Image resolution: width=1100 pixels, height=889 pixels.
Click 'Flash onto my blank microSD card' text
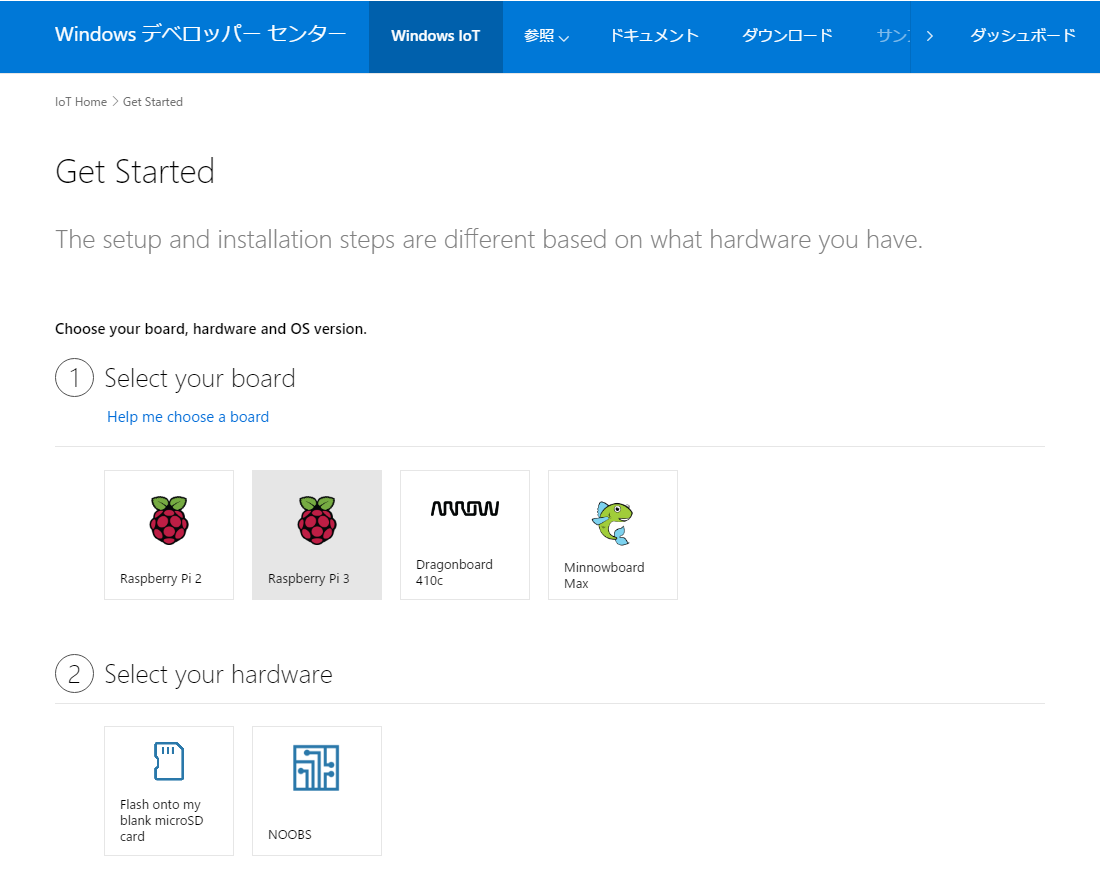161,820
